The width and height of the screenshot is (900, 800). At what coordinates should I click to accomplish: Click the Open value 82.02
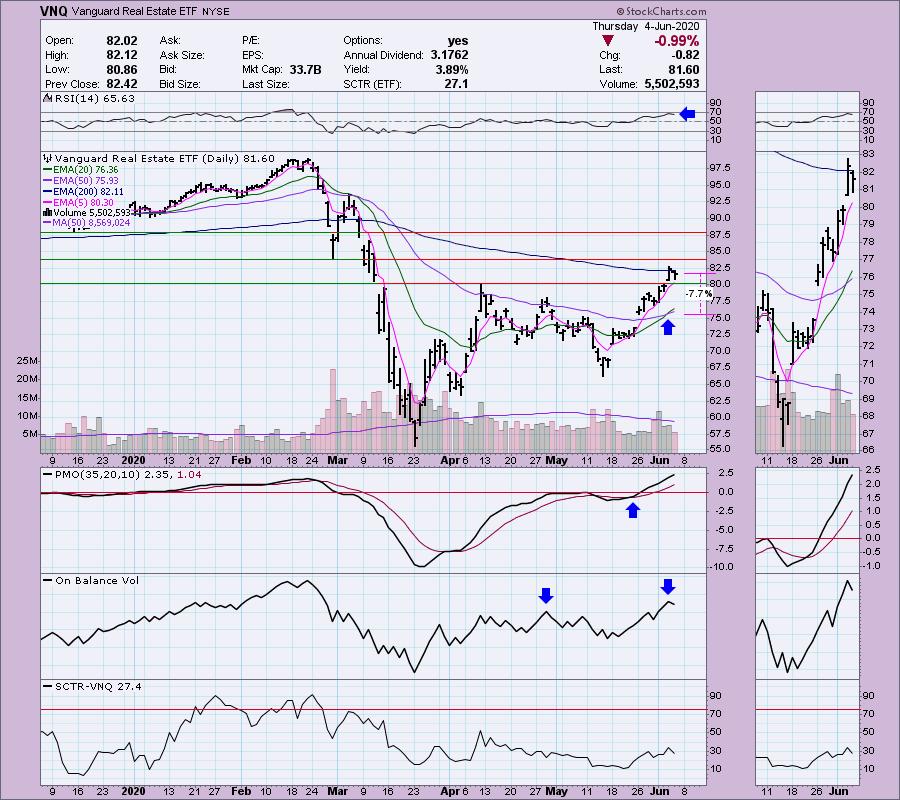coord(122,41)
